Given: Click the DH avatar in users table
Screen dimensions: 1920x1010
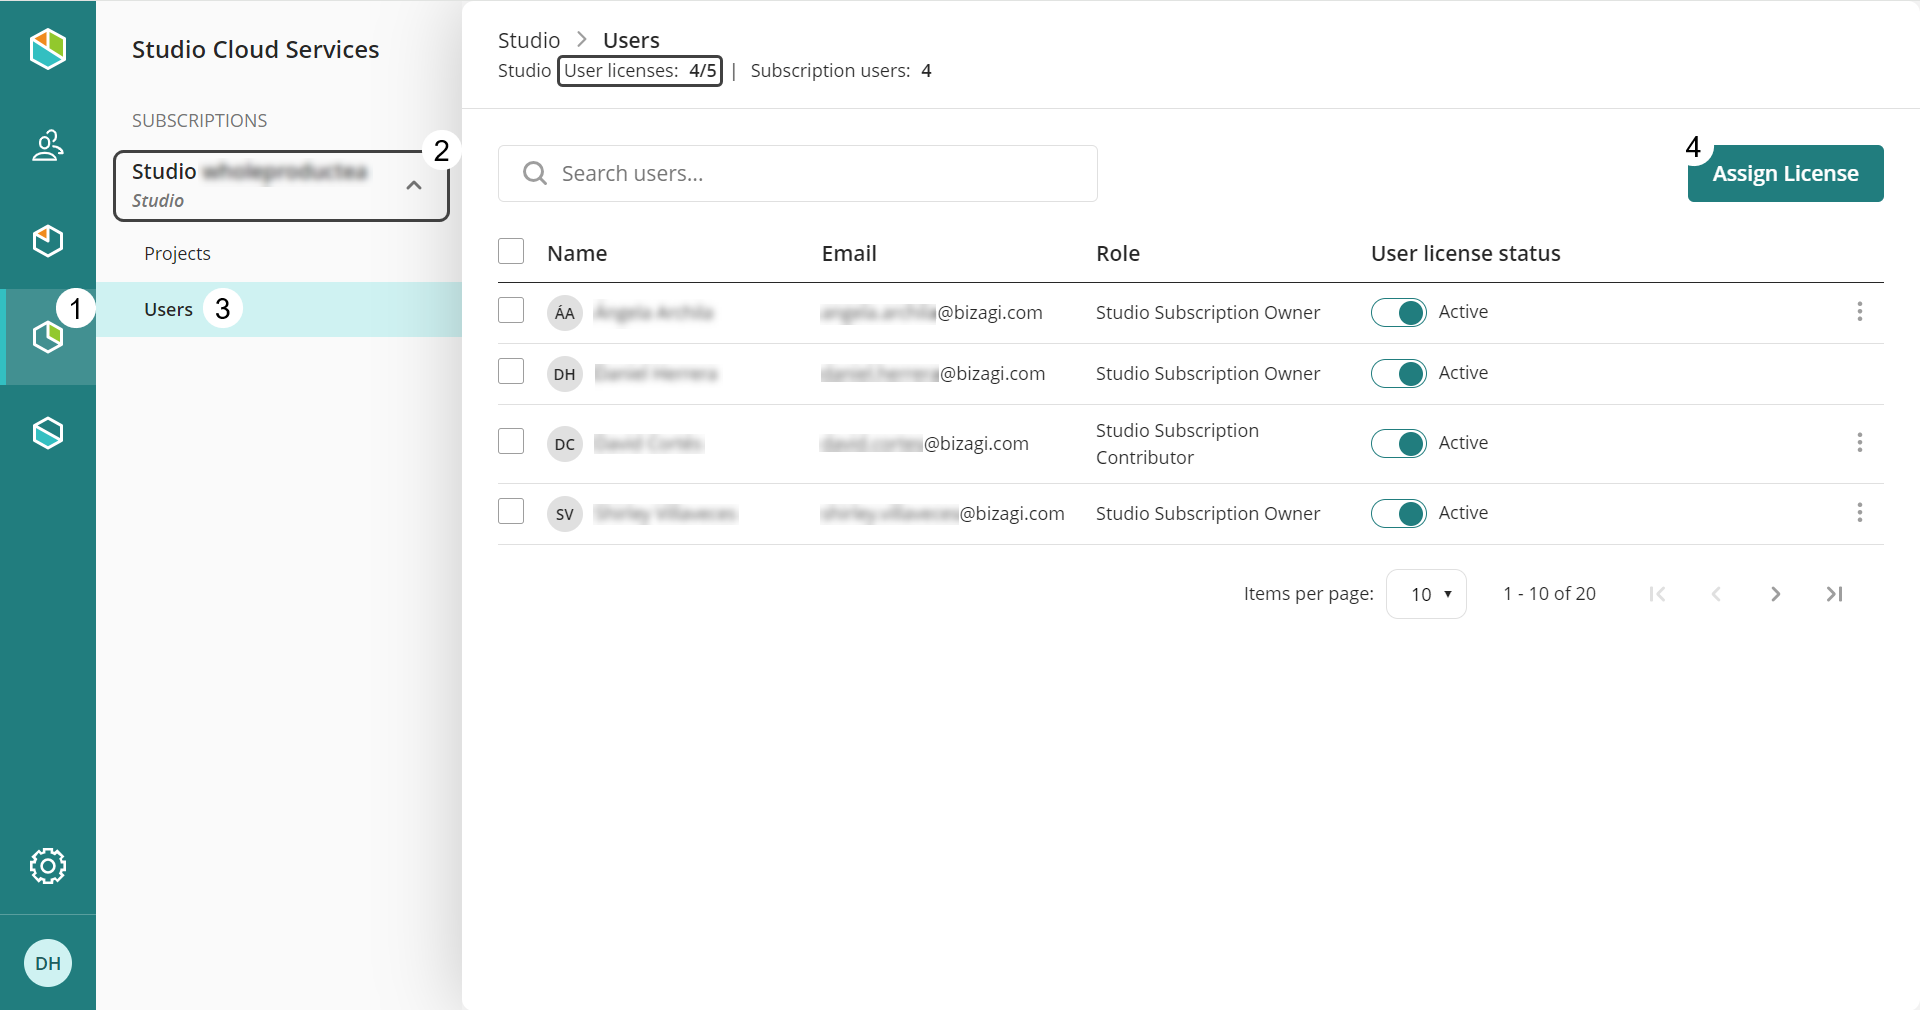Looking at the screenshot, I should [565, 374].
